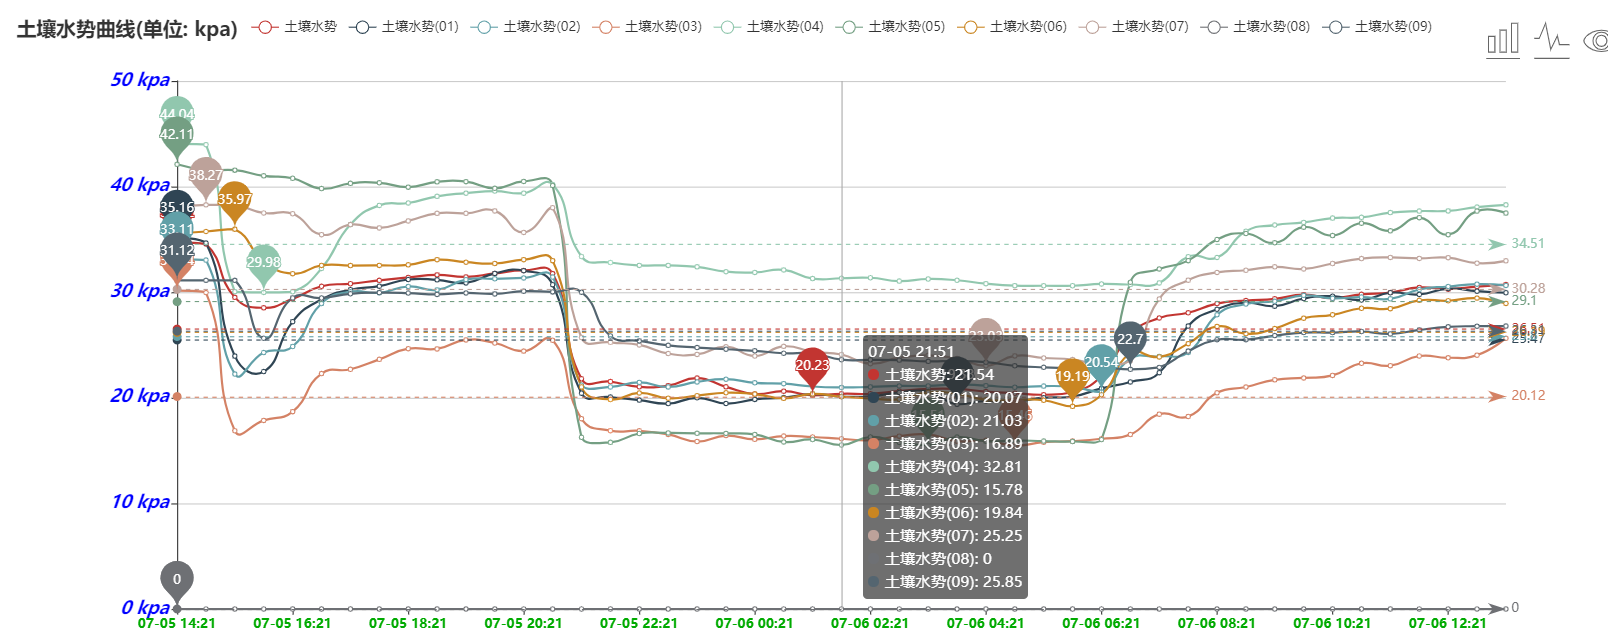Switch chart to bar chart view
The width and height of the screenshot is (1608, 635).
click(1502, 40)
